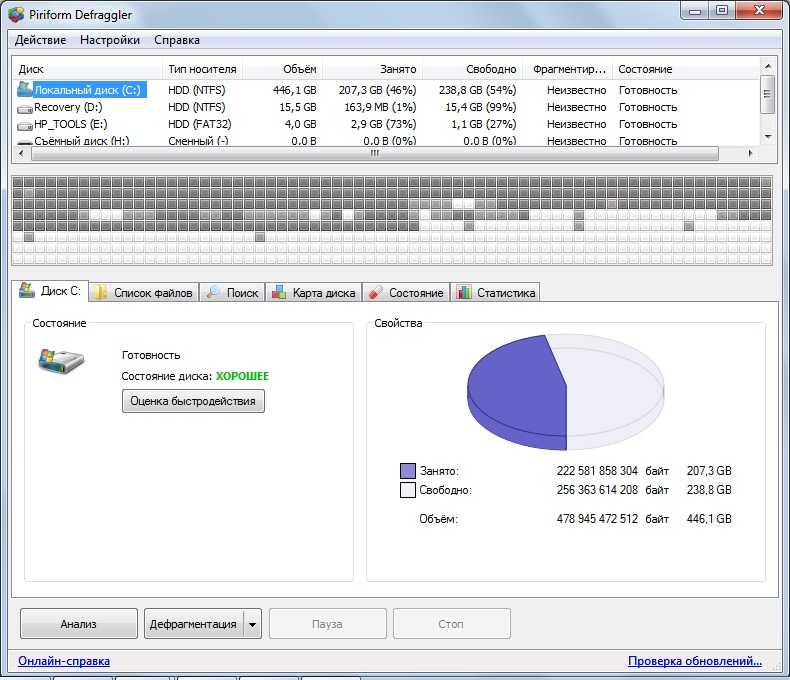Click the Defraggler app icon in title bar
The height and width of the screenshot is (680, 790).
16,14
